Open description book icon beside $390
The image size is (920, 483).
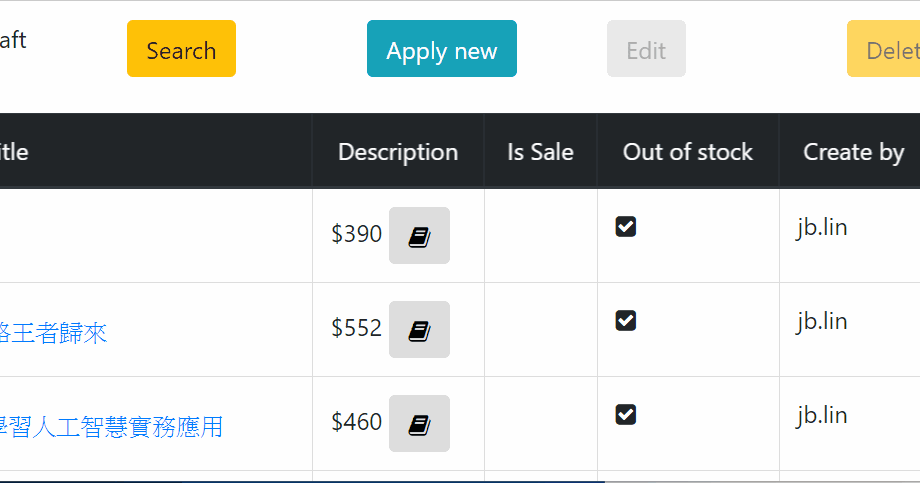pyautogui.click(x=419, y=235)
